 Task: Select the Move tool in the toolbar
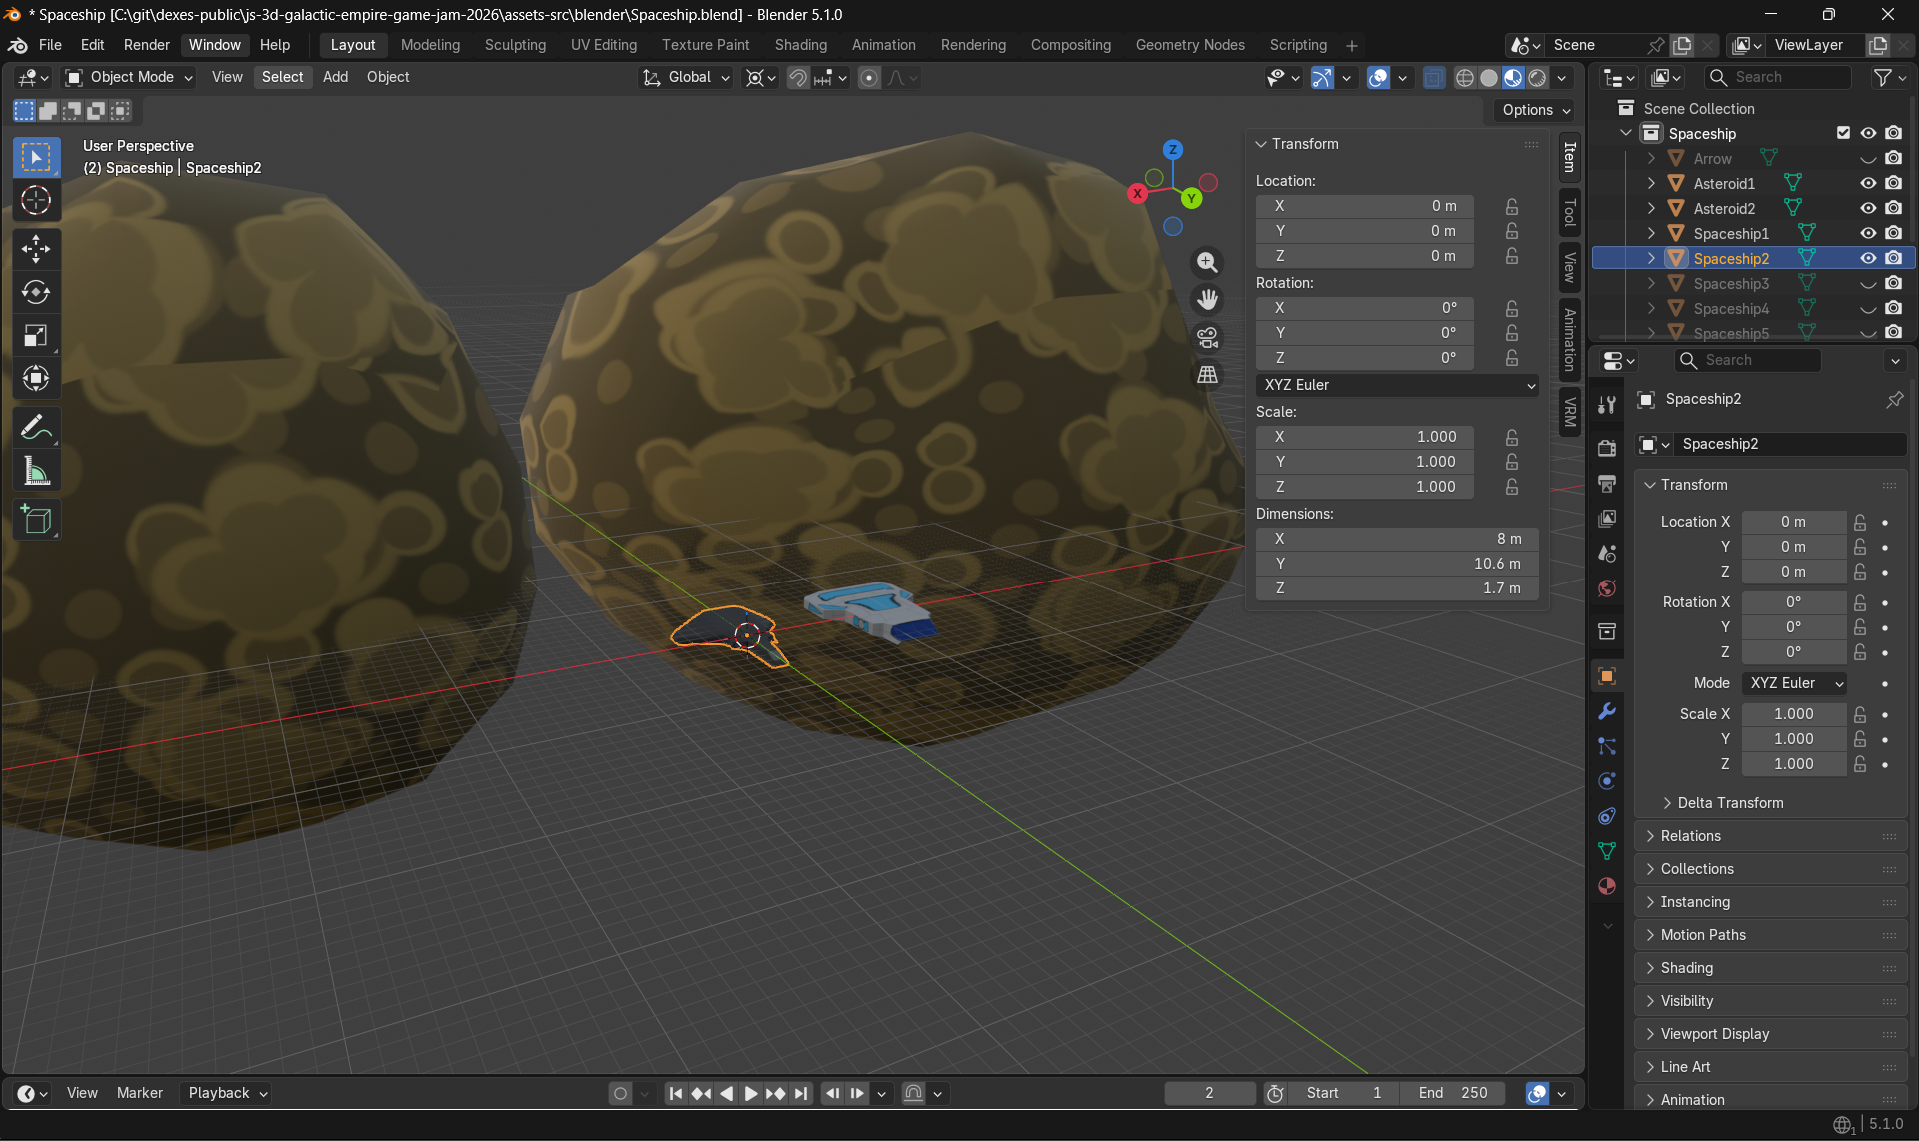(36, 249)
